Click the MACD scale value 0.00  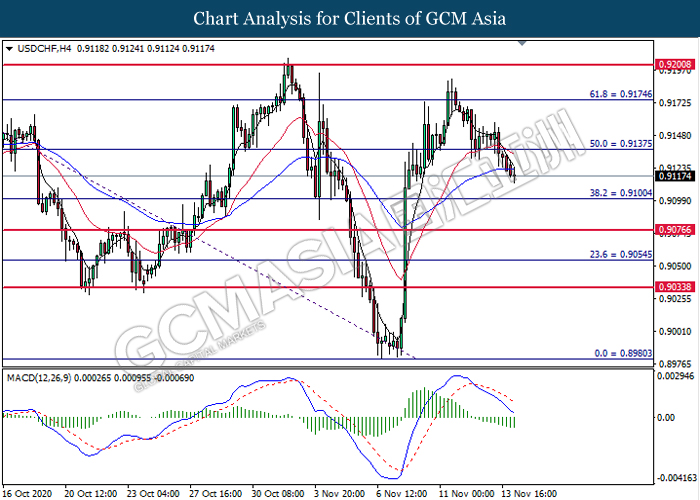tap(666, 417)
